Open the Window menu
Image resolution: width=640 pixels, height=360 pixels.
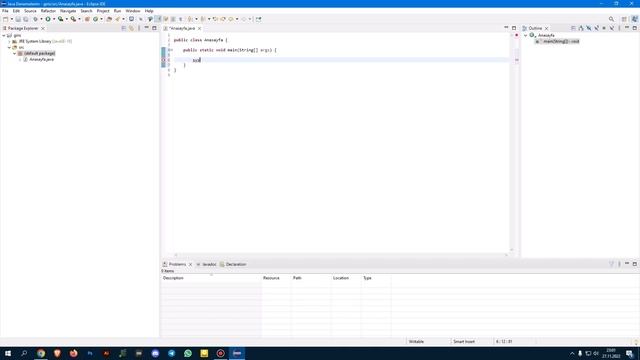coord(133,11)
